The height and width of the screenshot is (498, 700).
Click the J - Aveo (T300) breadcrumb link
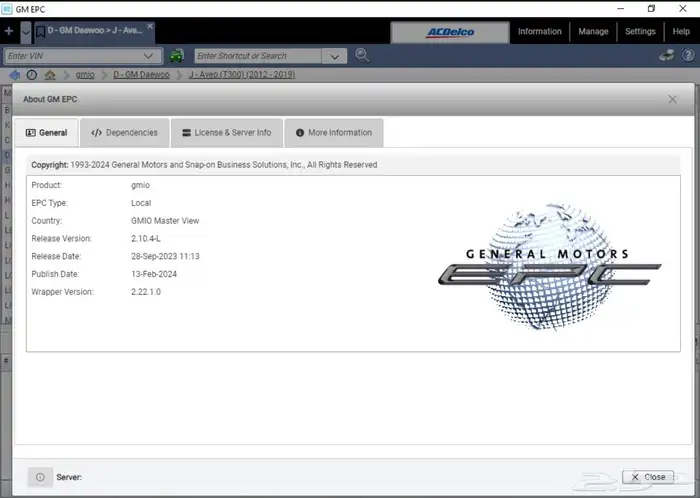pos(244,75)
